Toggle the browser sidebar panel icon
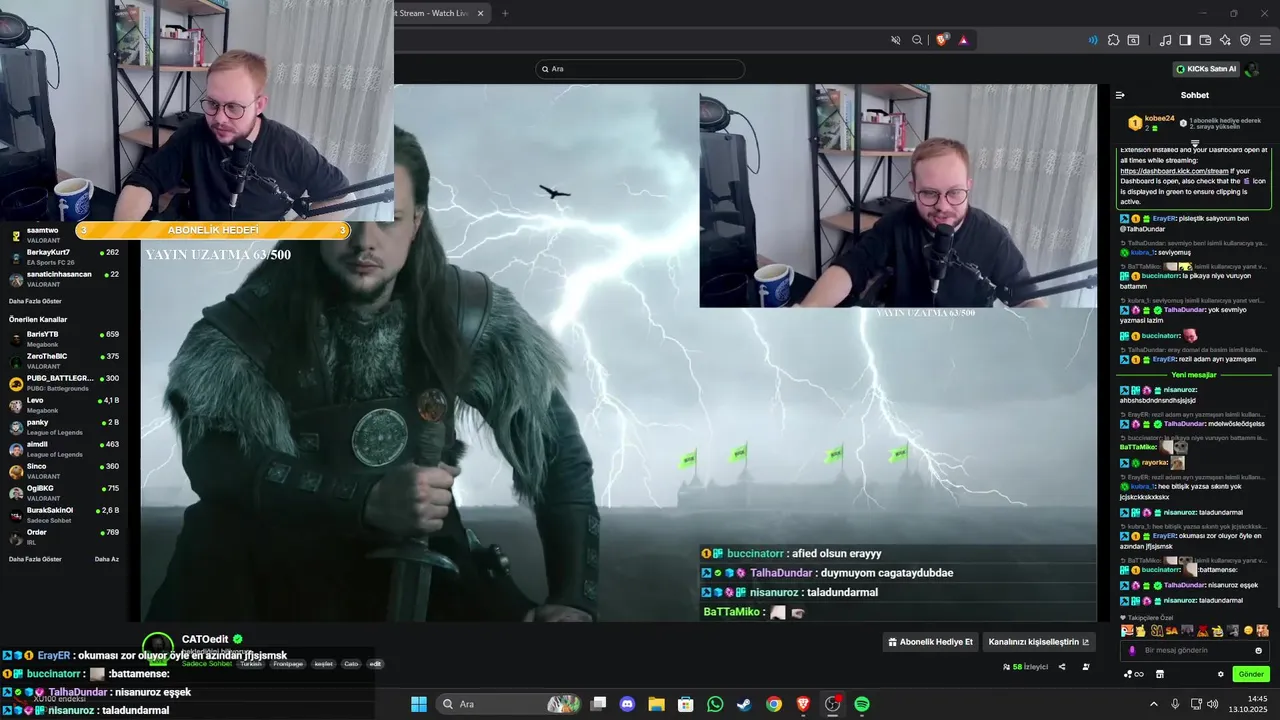Image resolution: width=1280 pixels, height=720 pixels. click(1185, 40)
